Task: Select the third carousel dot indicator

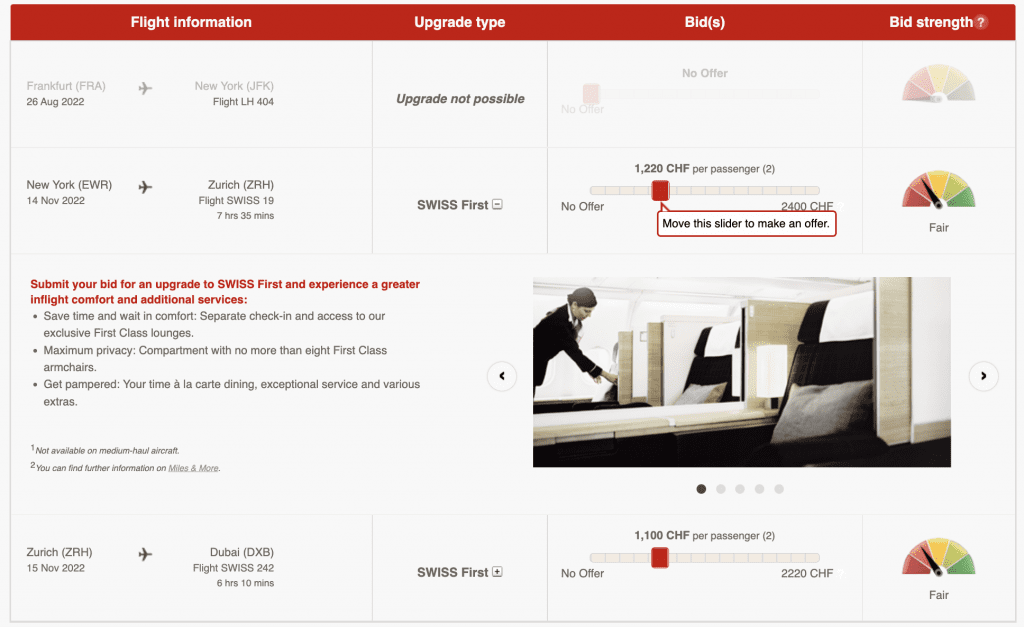Action: click(740, 489)
